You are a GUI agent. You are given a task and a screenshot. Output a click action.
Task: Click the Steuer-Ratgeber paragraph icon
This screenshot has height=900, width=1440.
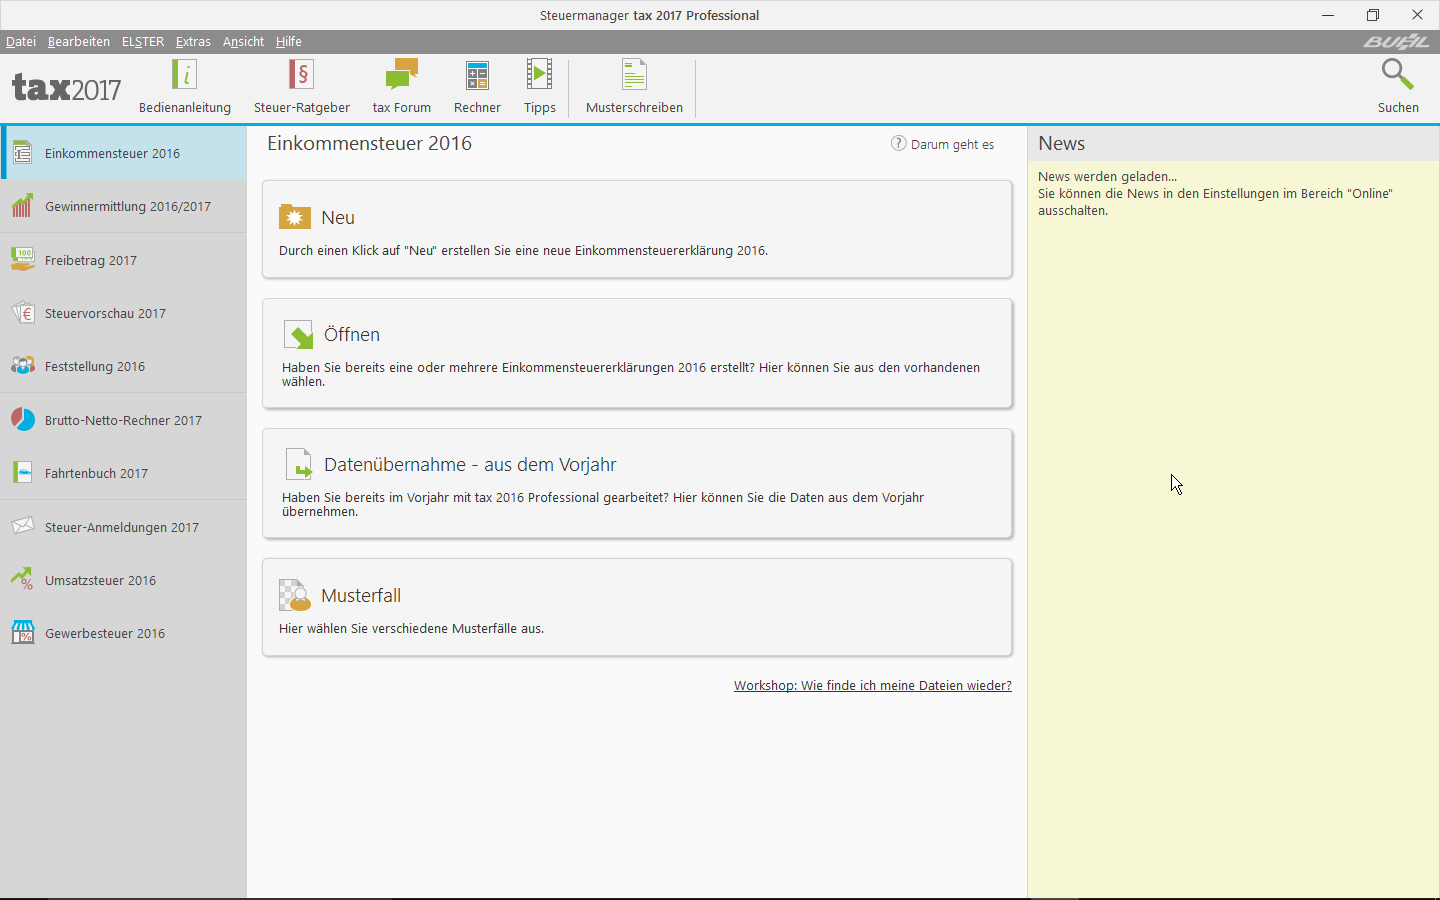[x=301, y=76]
